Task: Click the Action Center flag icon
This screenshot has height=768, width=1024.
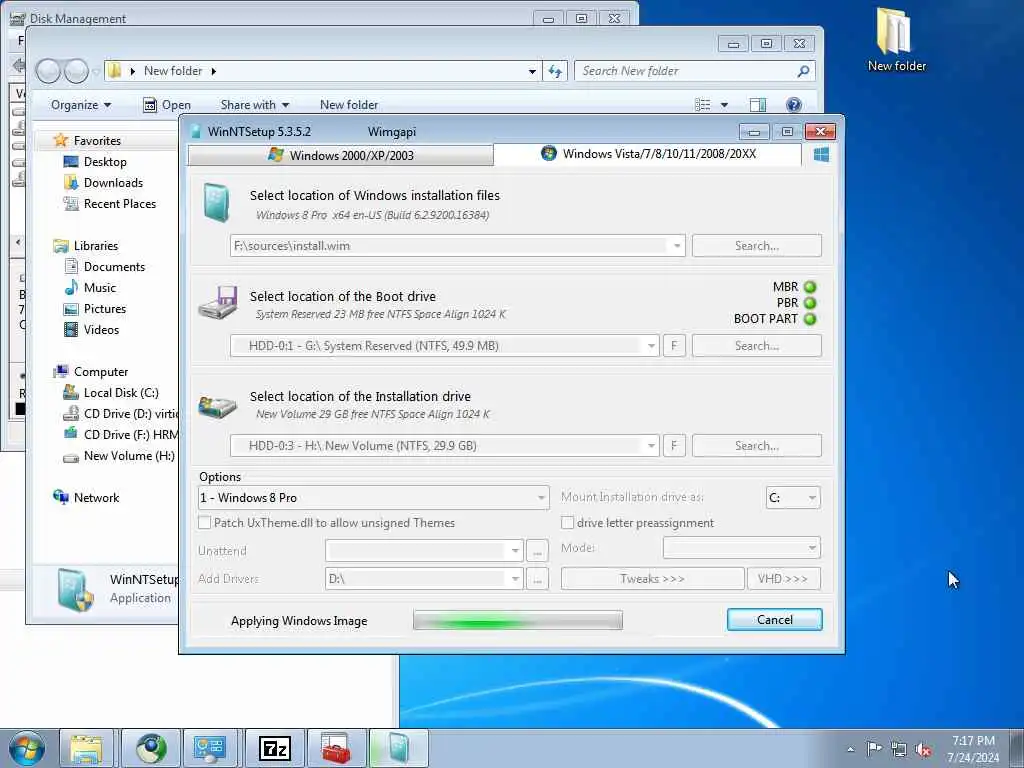Action: pyautogui.click(x=874, y=748)
